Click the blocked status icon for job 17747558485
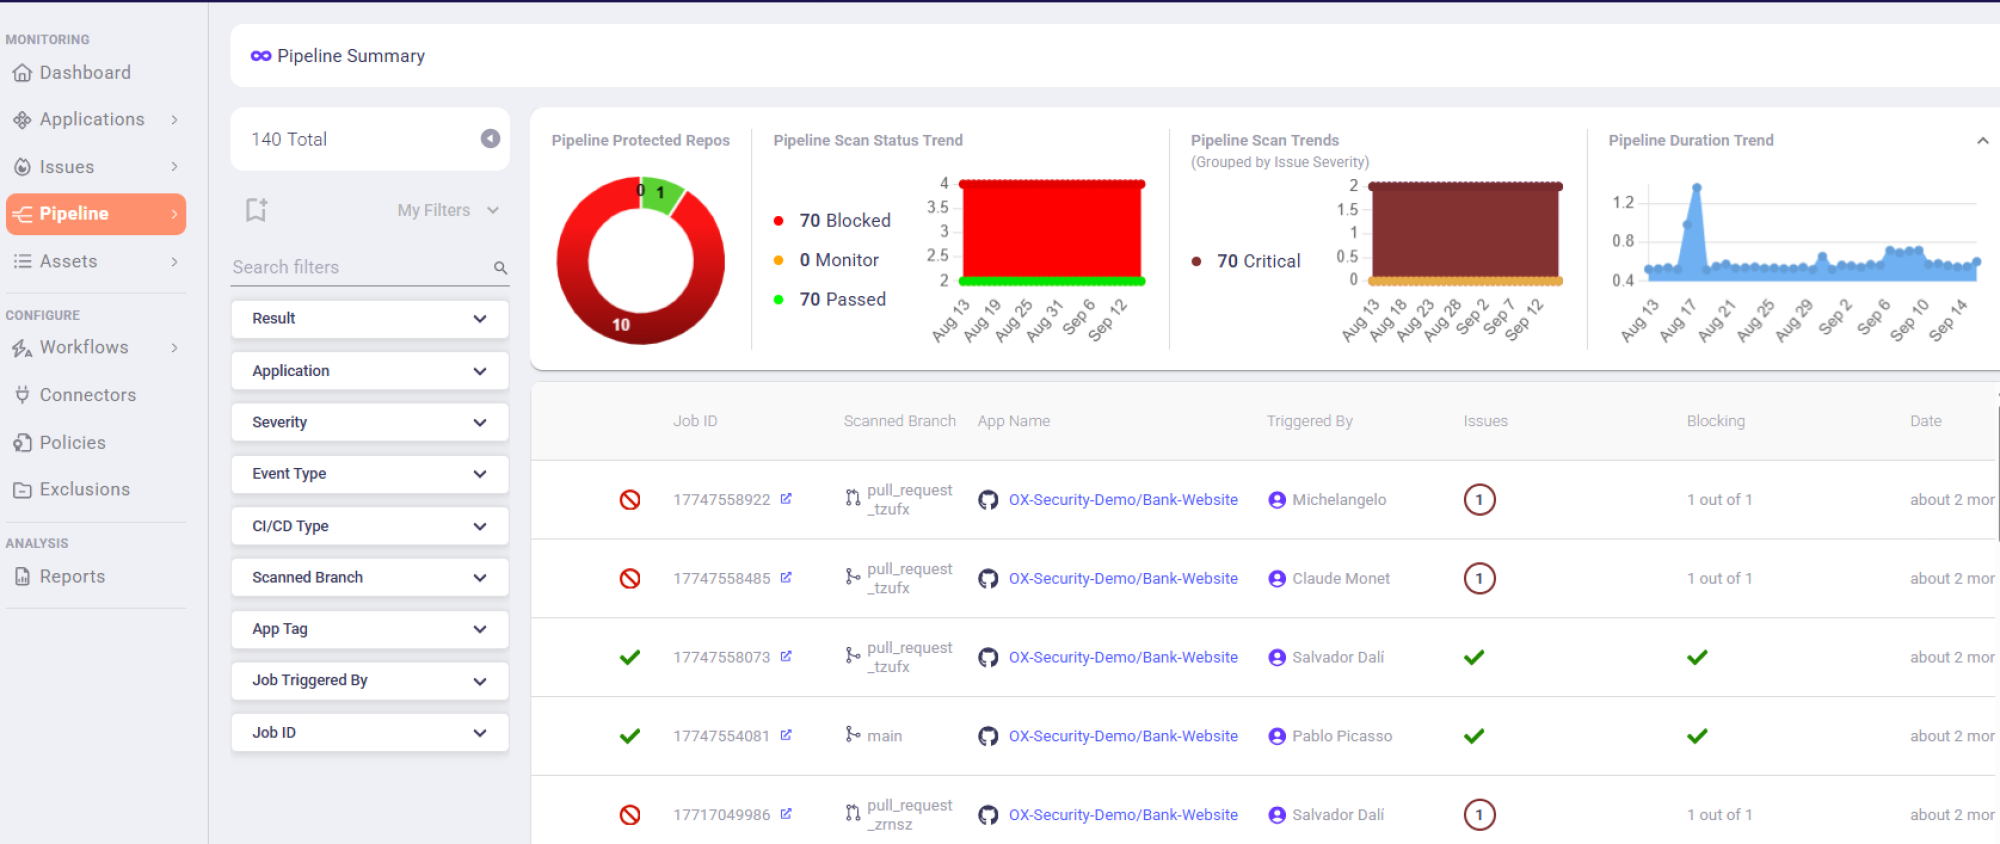Viewport: 2000px width, 844px height. (x=630, y=578)
